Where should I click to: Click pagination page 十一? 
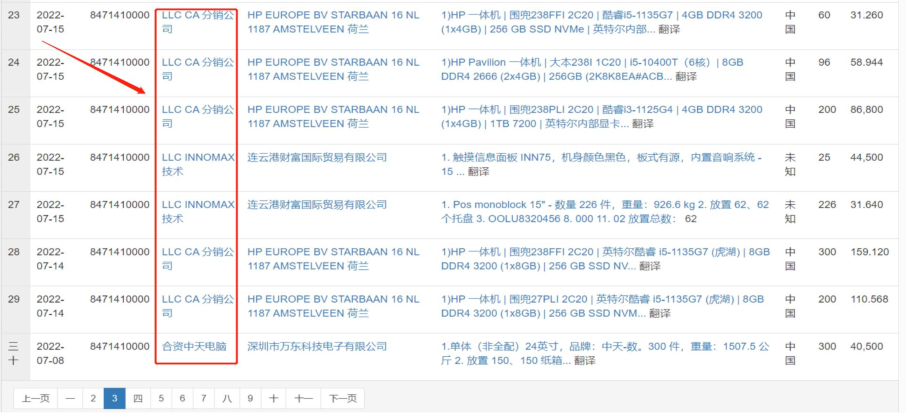click(303, 398)
